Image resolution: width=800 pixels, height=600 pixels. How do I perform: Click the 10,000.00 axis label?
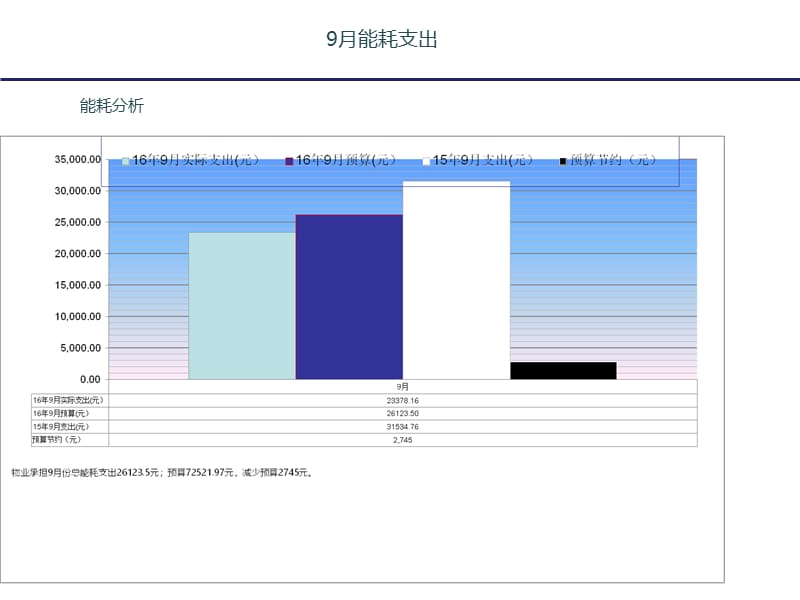tap(78, 316)
